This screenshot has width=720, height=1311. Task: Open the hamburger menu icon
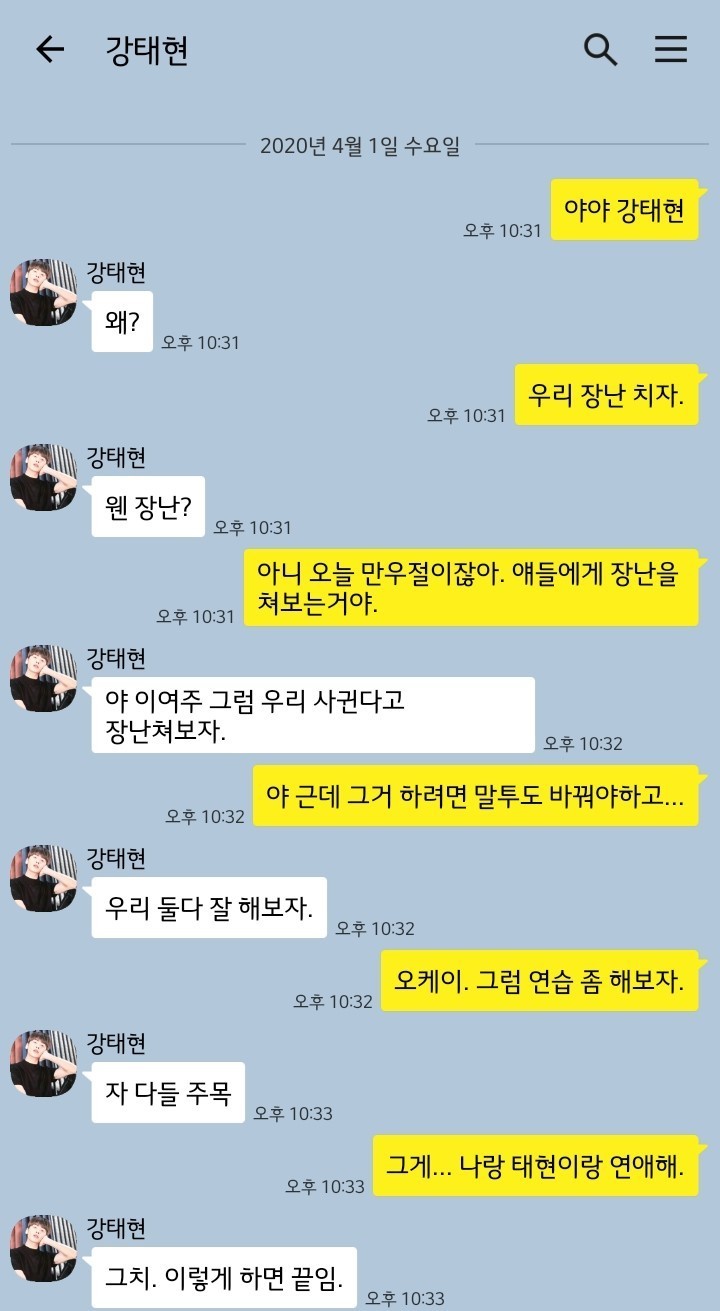pyautogui.click(x=671, y=49)
